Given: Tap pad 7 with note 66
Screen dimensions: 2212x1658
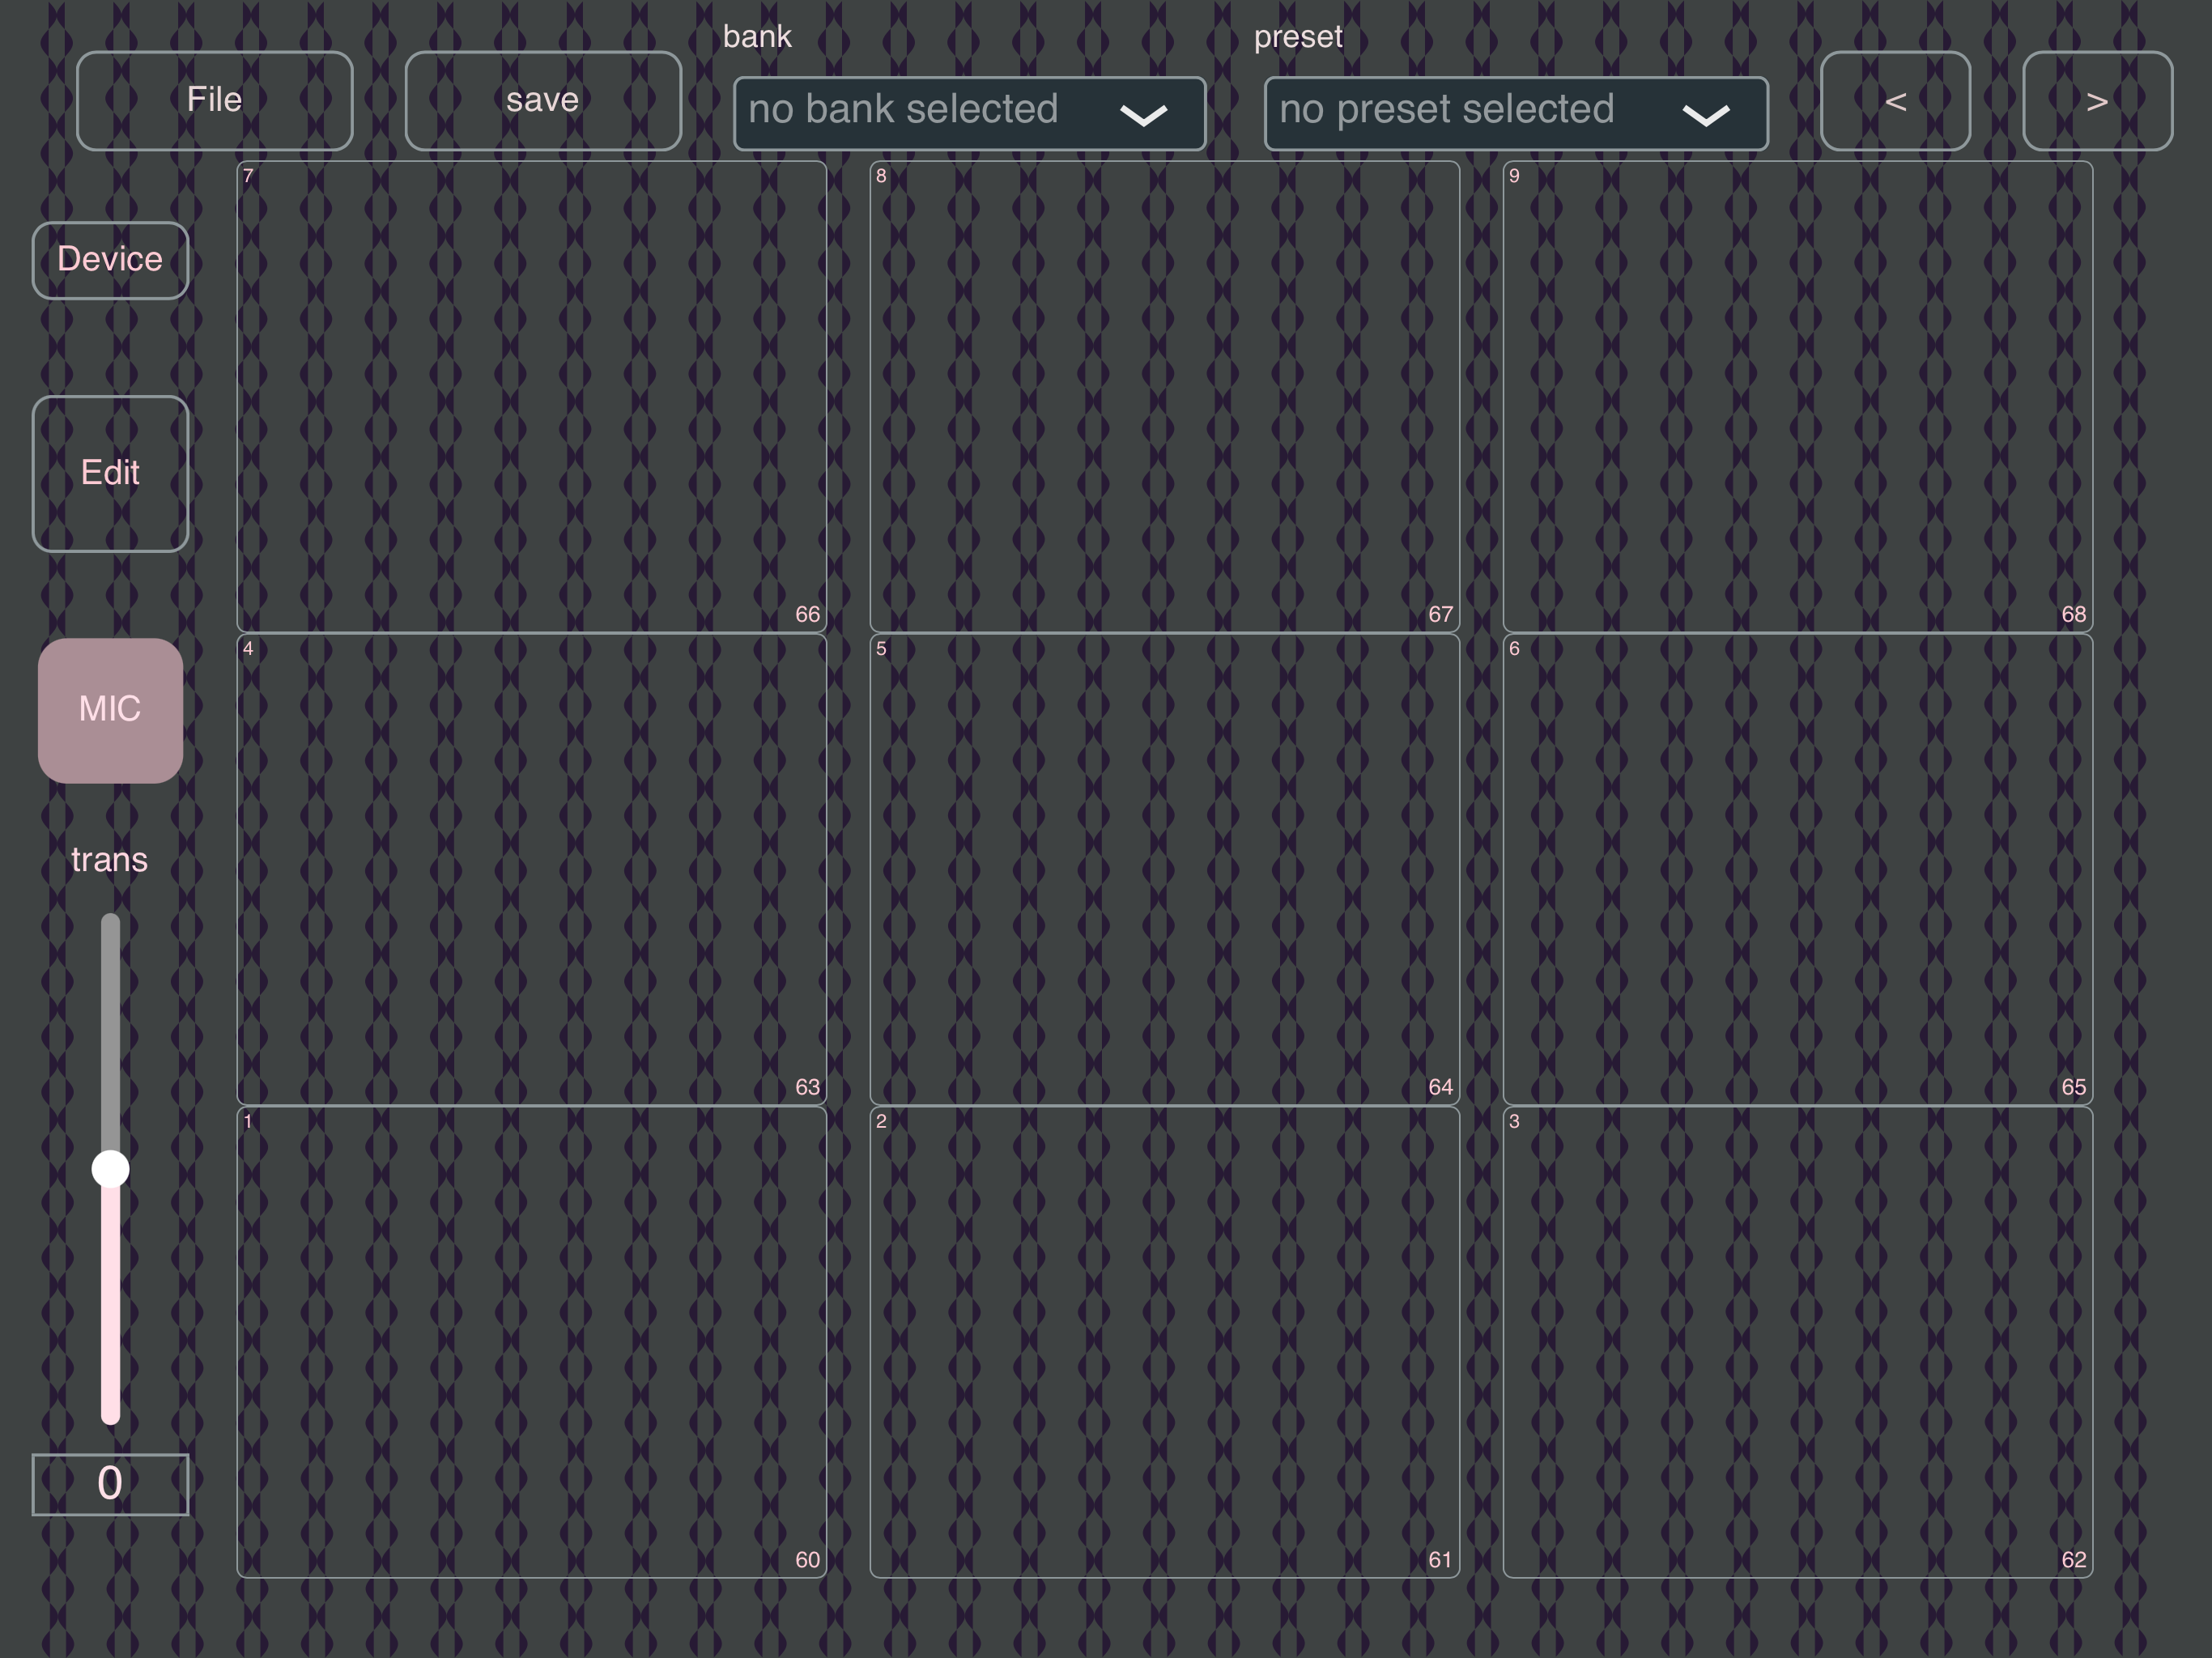Looking at the screenshot, I should pos(531,397).
